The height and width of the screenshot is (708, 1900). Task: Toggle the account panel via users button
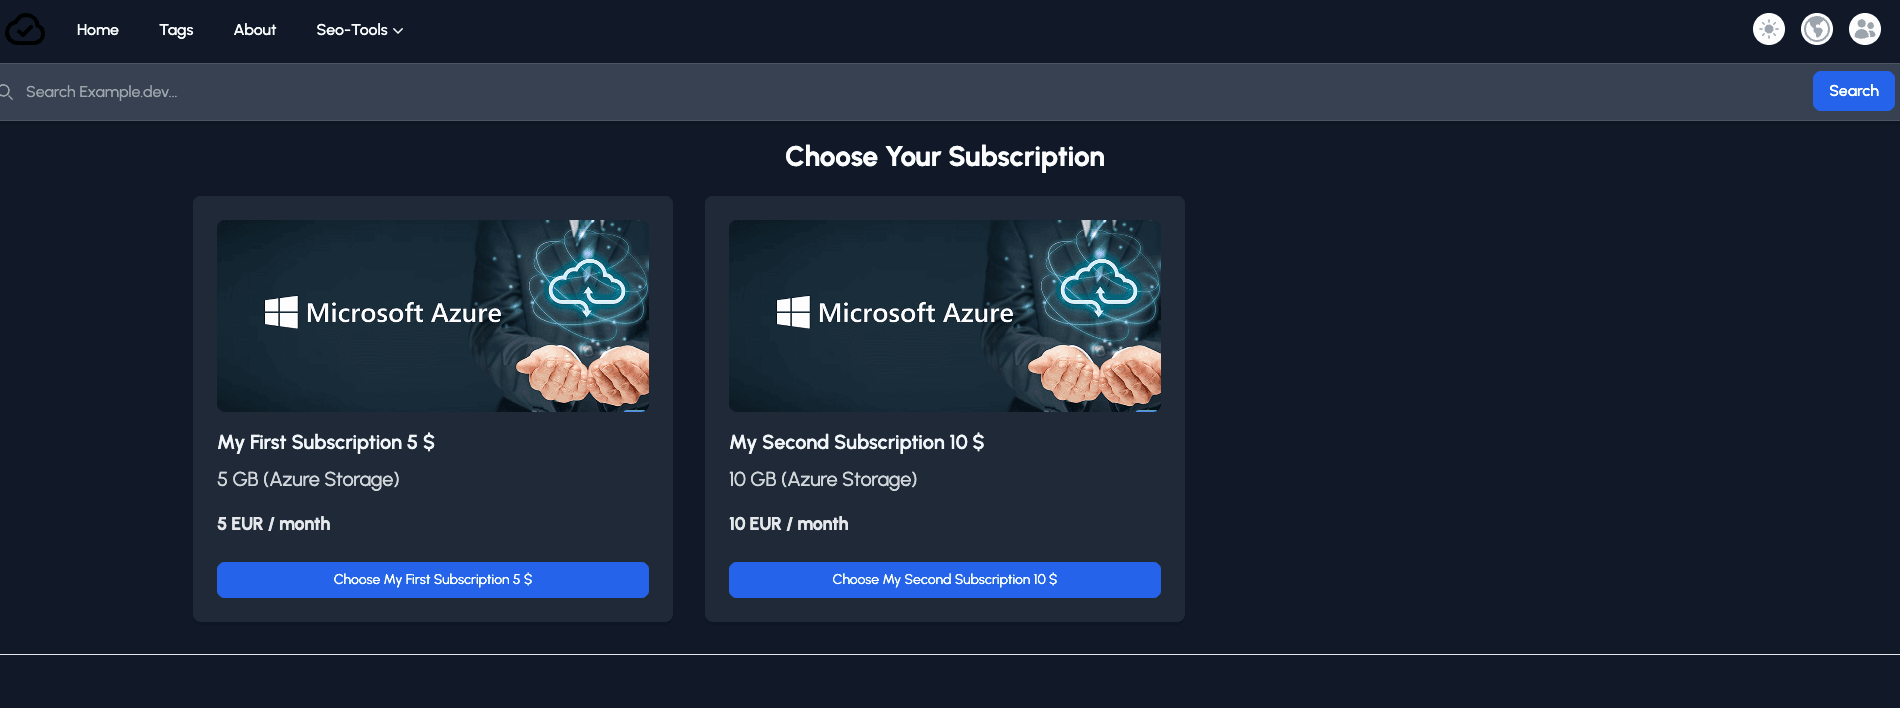pyautogui.click(x=1864, y=29)
